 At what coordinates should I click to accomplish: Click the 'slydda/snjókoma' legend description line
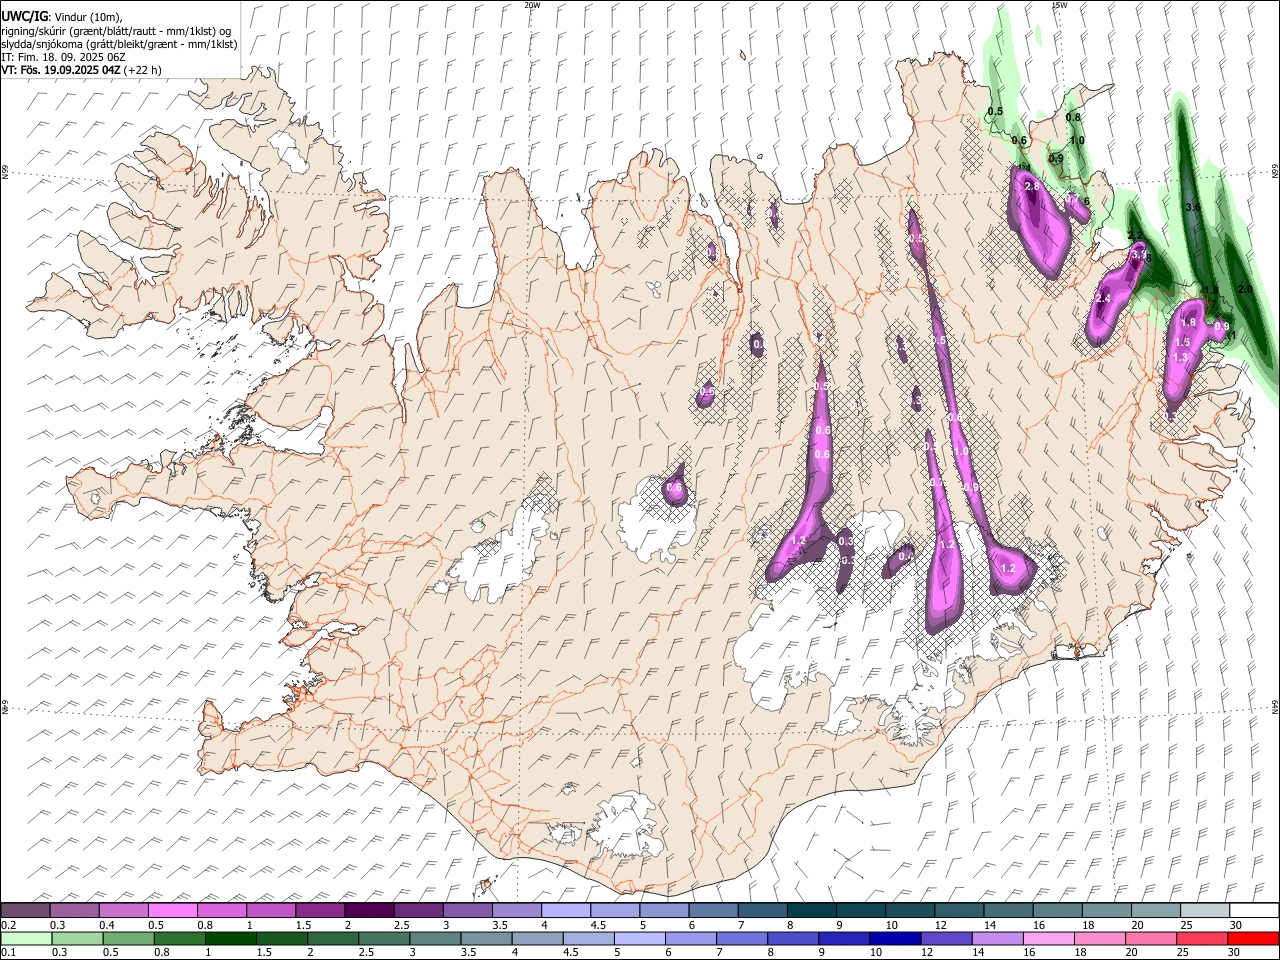pyautogui.click(x=119, y=44)
